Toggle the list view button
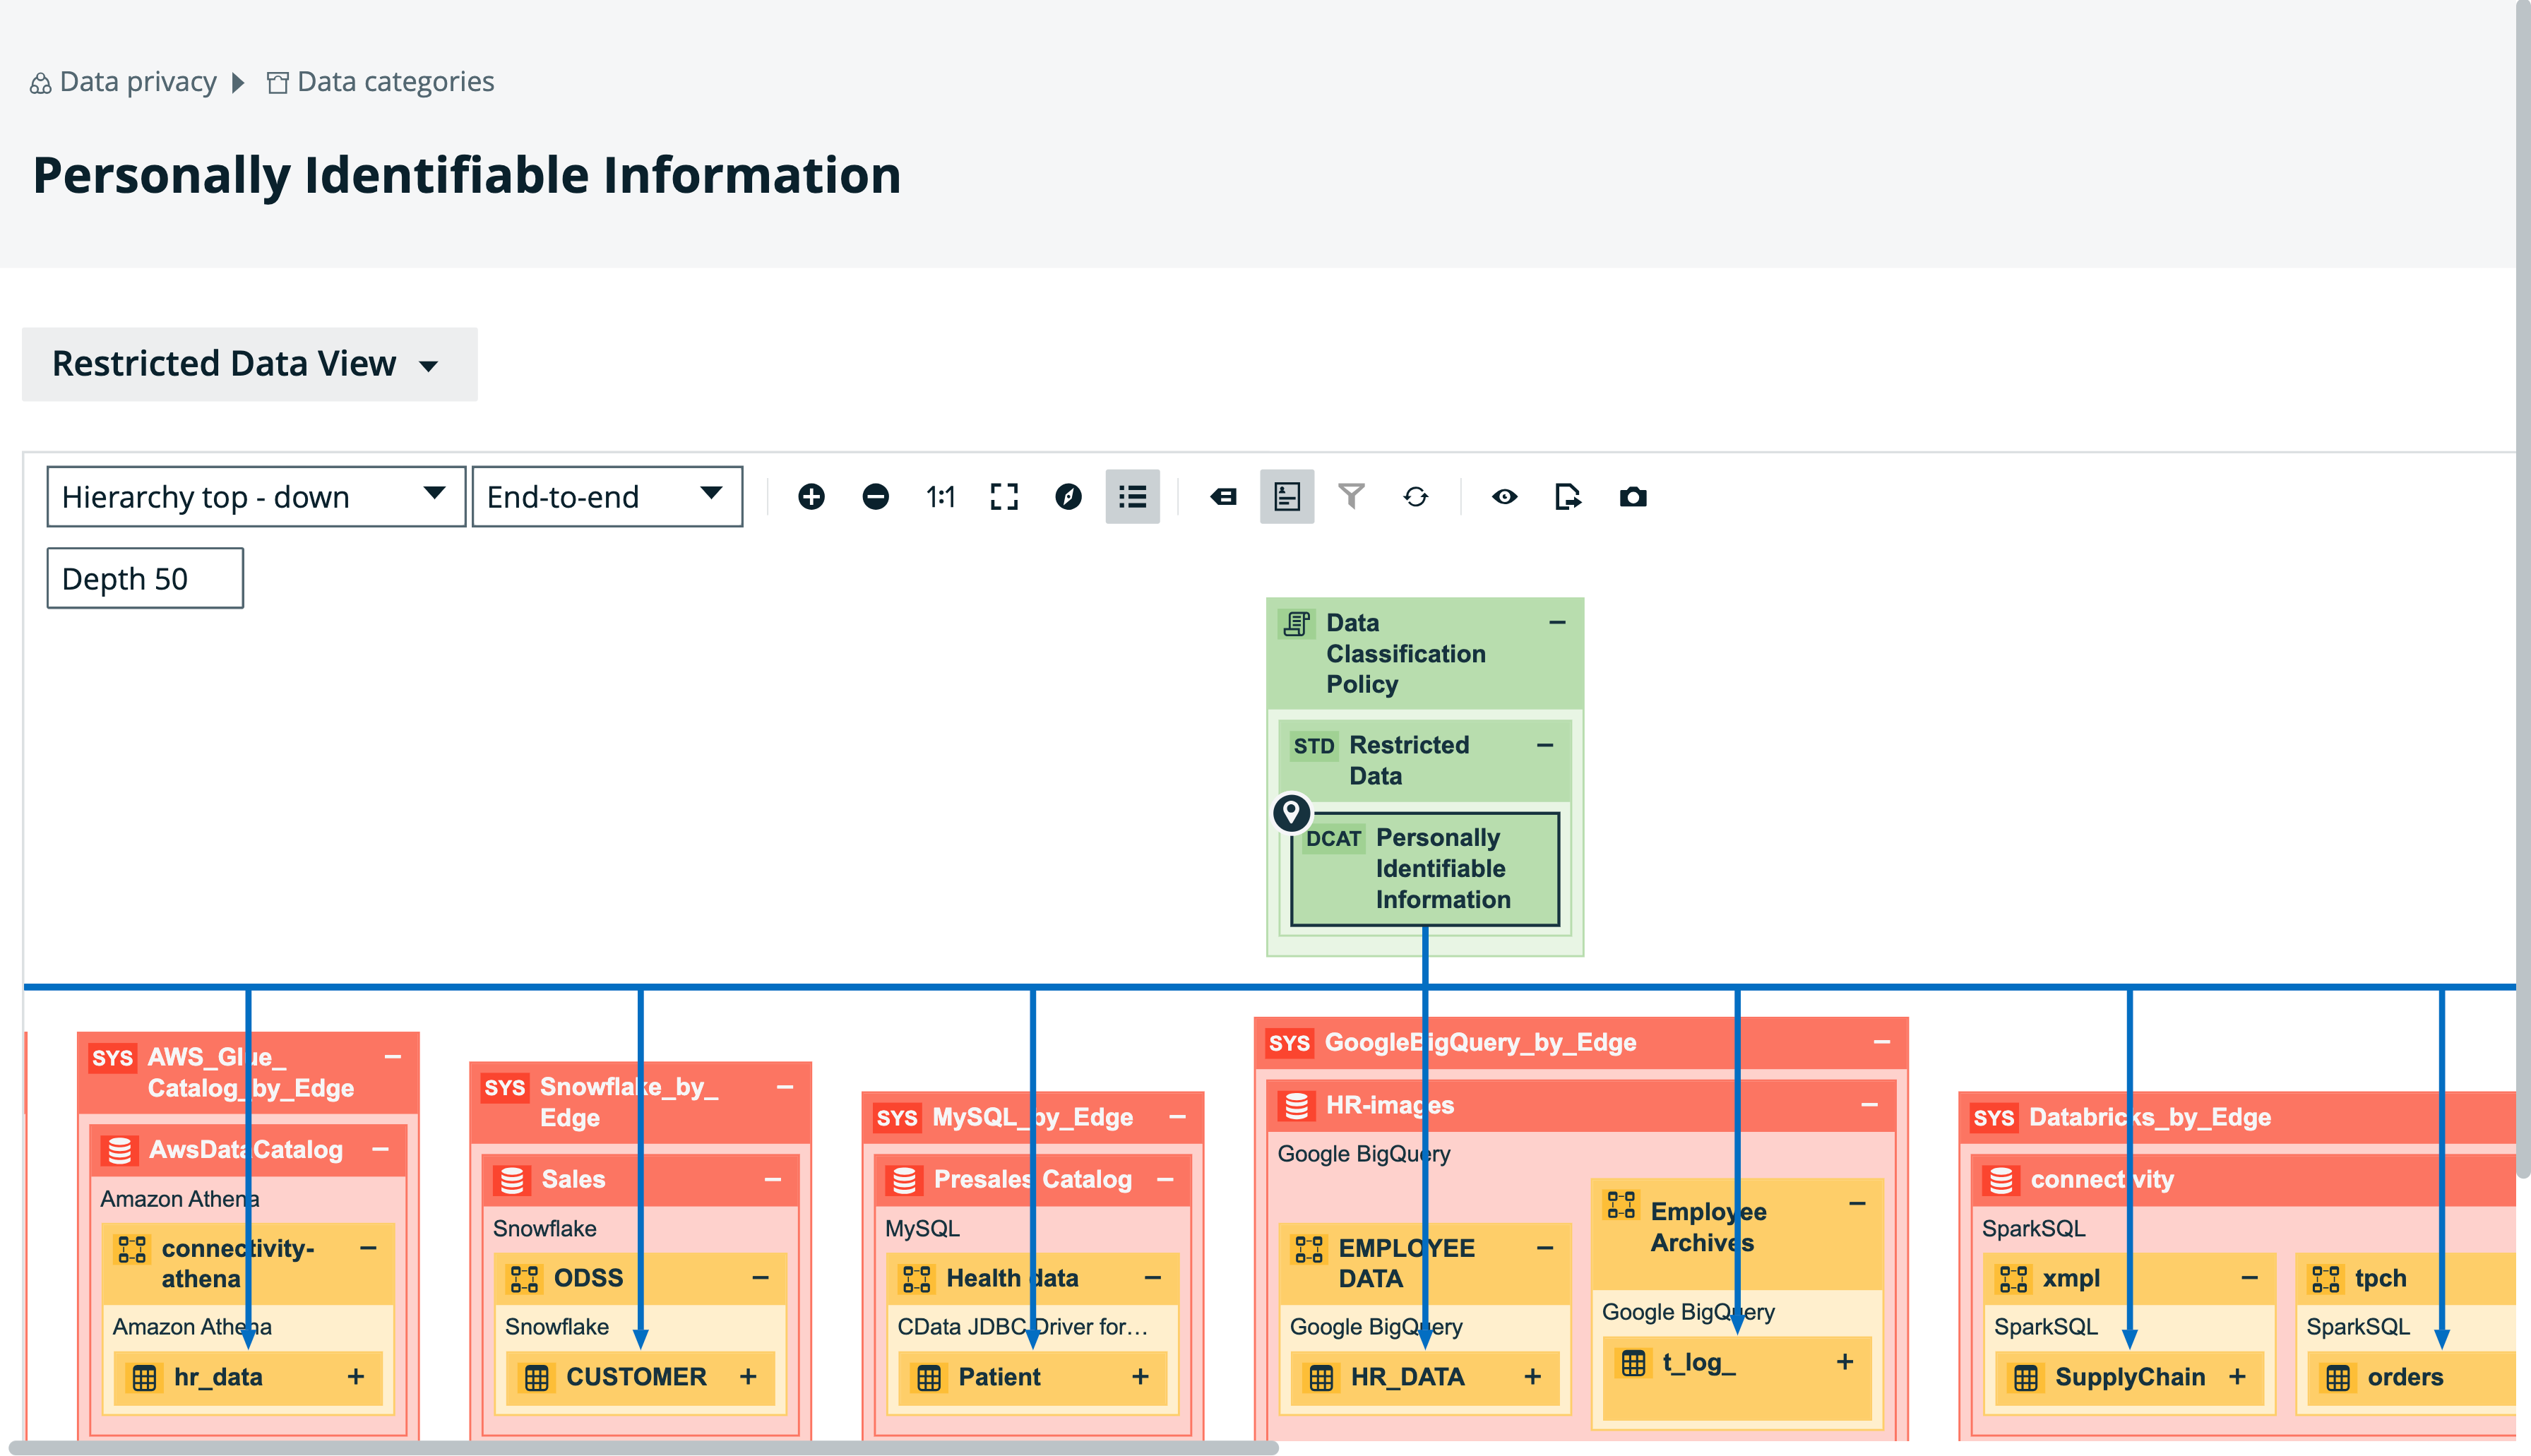This screenshot has height=1456, width=2531. pos(1132,497)
